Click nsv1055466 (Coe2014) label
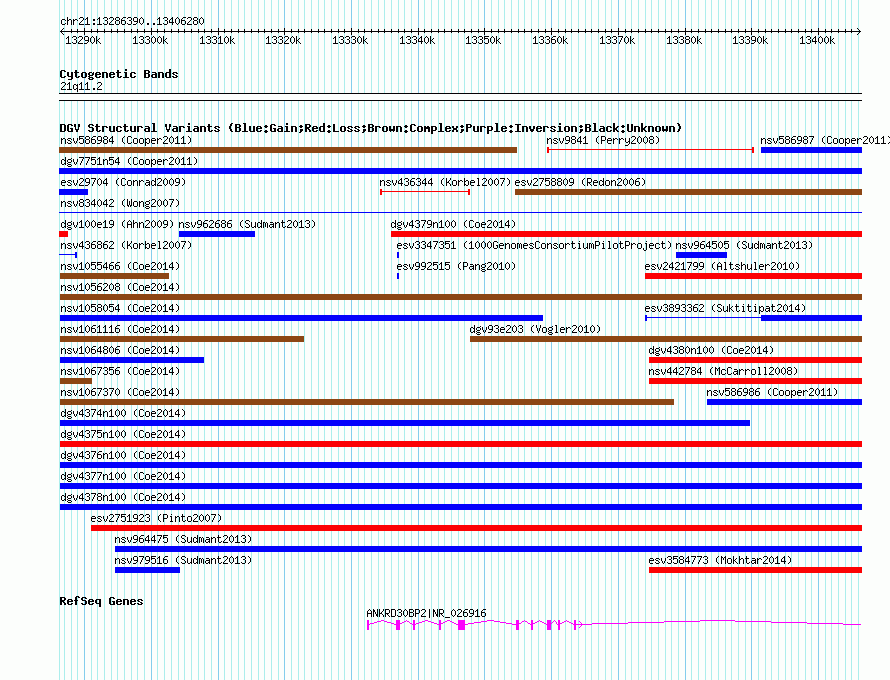Screen dimensions: 890x680 point(120,266)
